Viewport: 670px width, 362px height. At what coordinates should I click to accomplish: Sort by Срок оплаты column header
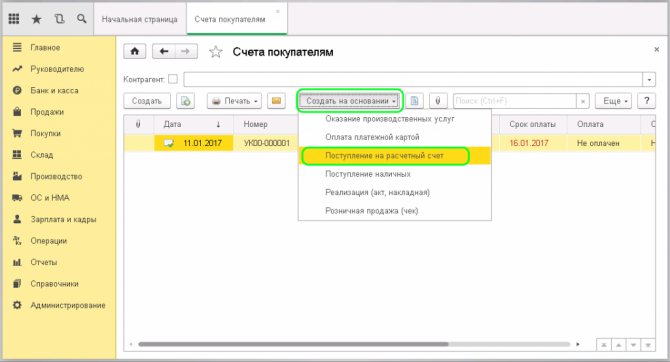(x=532, y=124)
